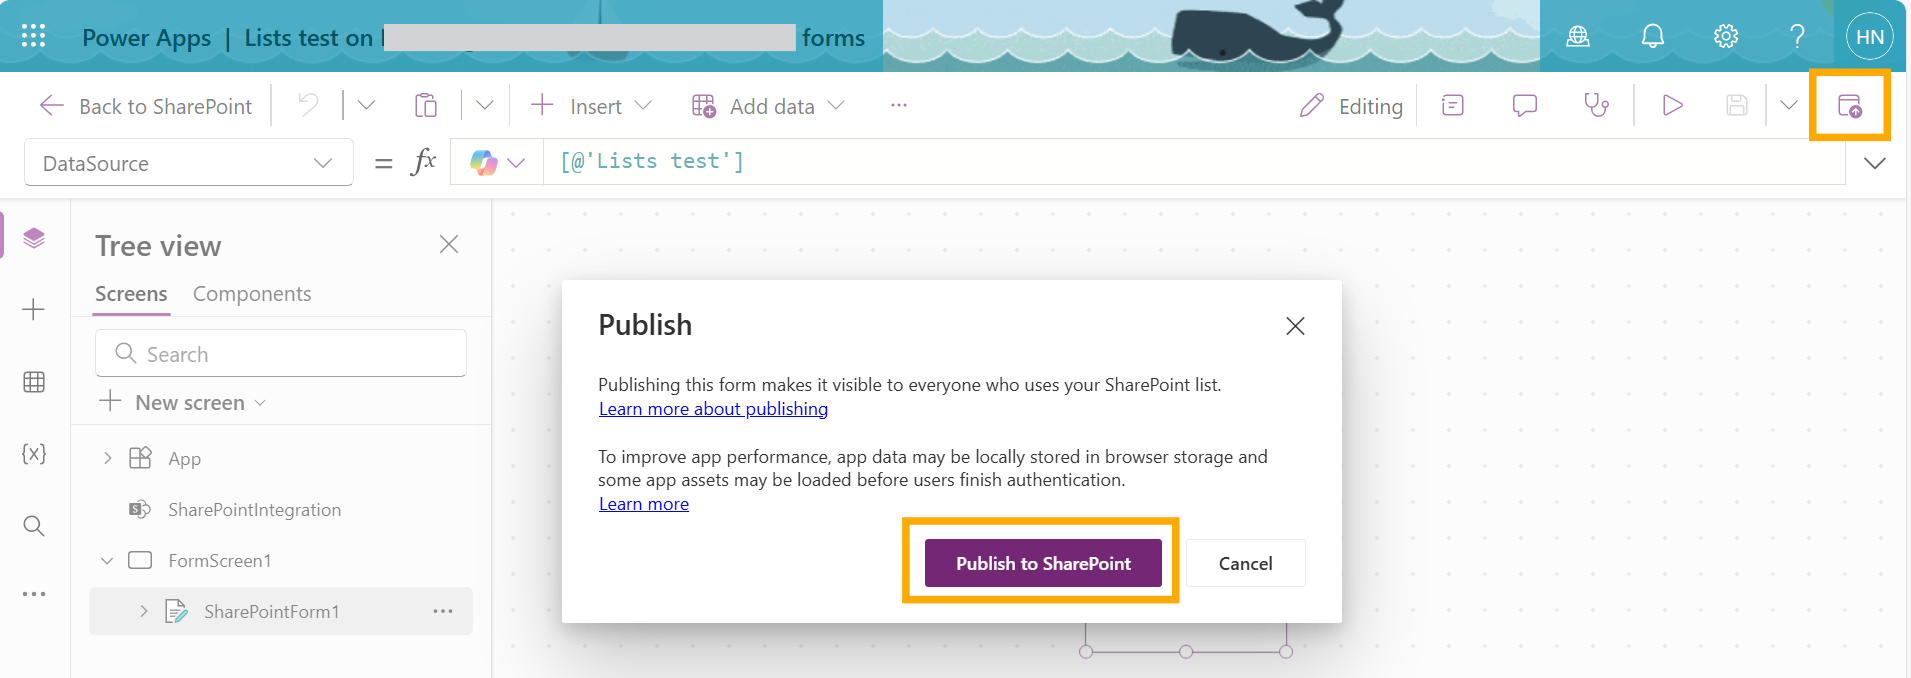This screenshot has width=1911, height=678.
Task: Run the App checker stethoscope icon
Action: pos(1597,105)
